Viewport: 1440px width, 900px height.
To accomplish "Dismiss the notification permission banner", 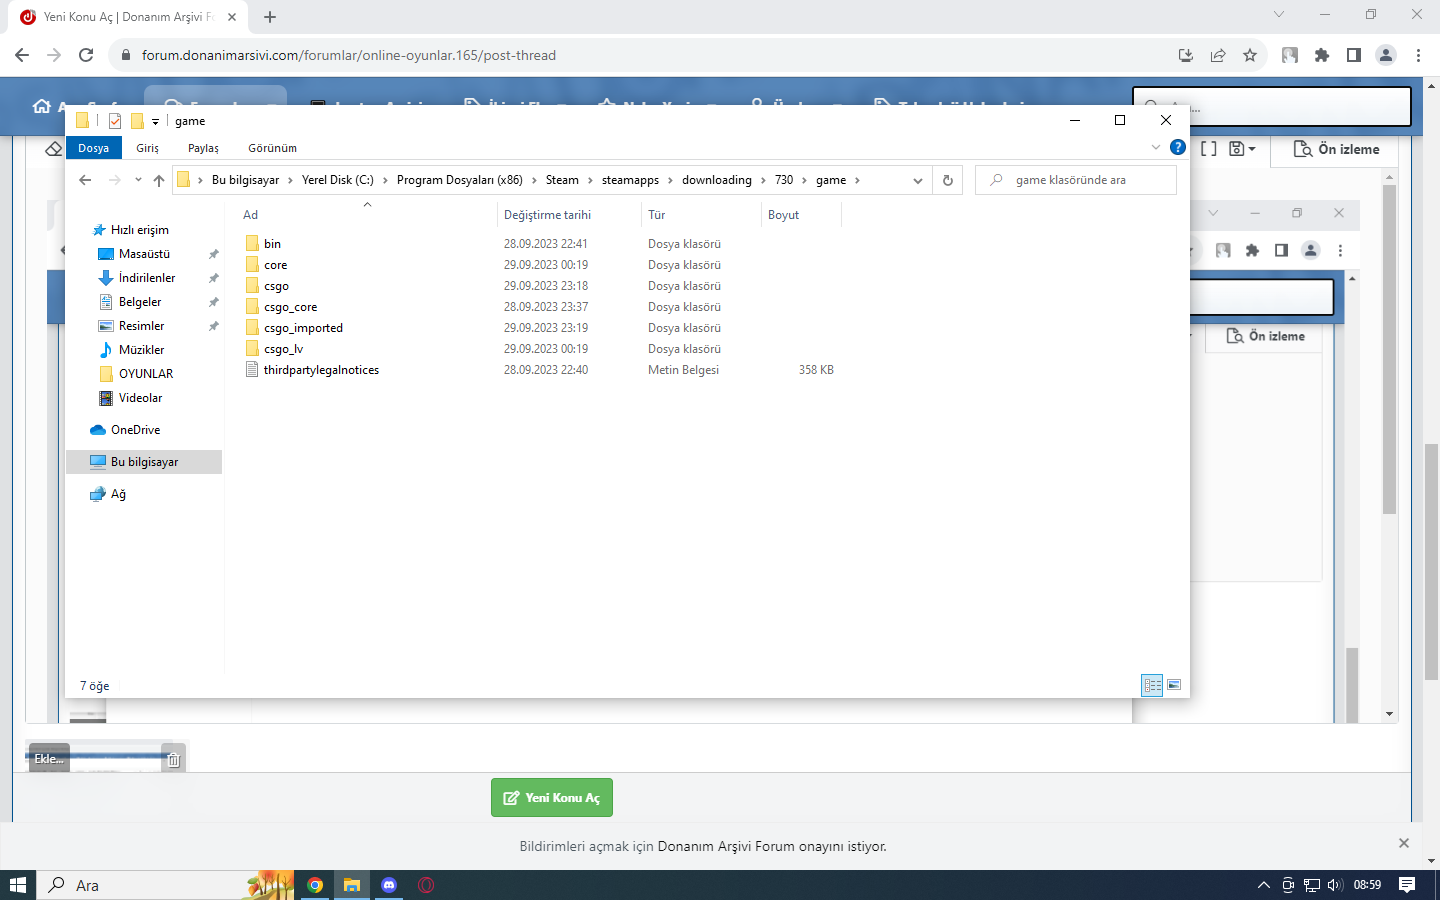I will pyautogui.click(x=1404, y=843).
